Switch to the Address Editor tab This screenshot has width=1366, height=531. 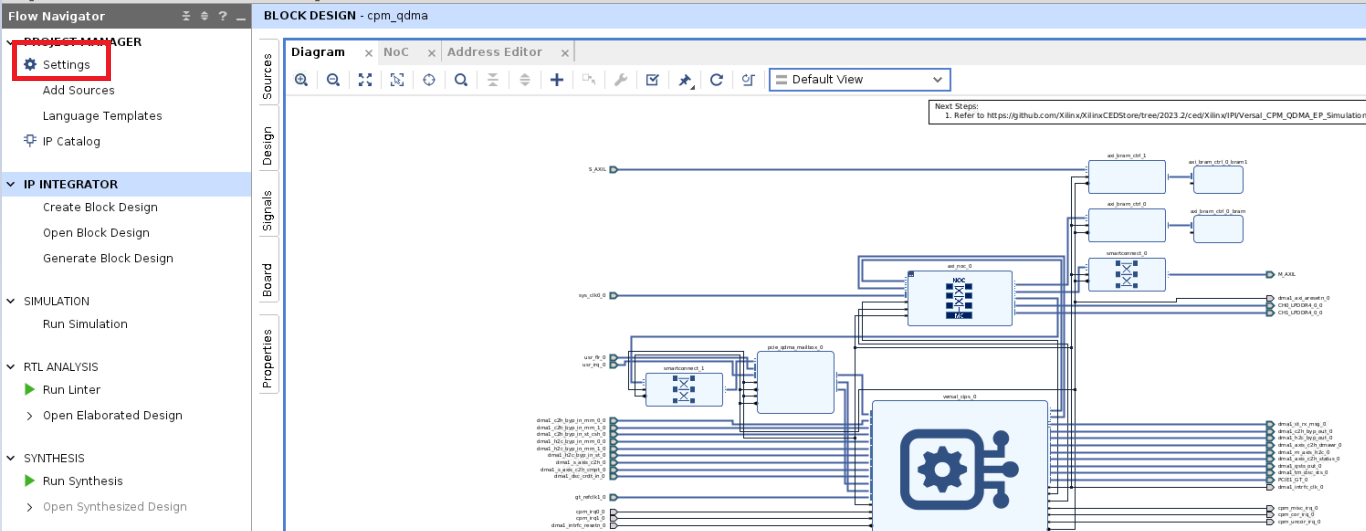(494, 52)
